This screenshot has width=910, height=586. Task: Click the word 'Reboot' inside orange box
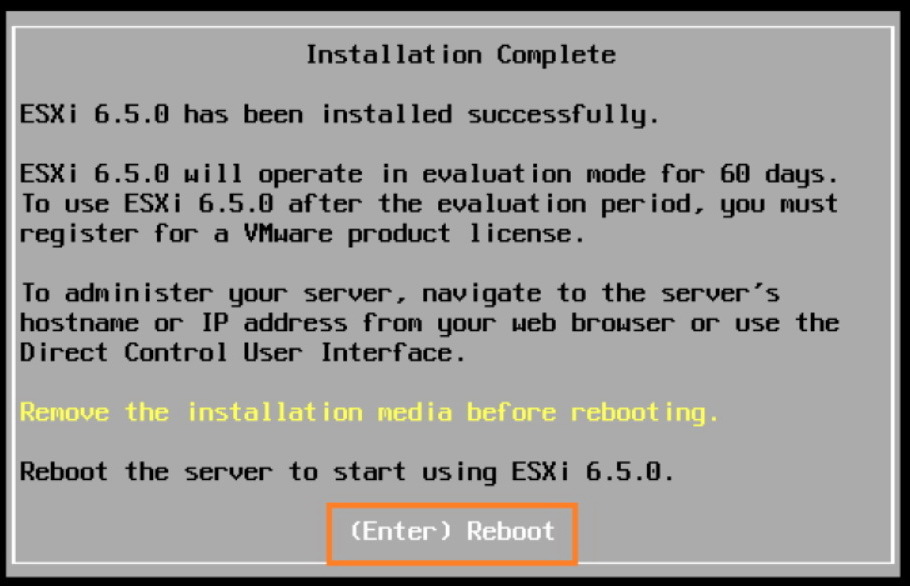click(x=511, y=531)
